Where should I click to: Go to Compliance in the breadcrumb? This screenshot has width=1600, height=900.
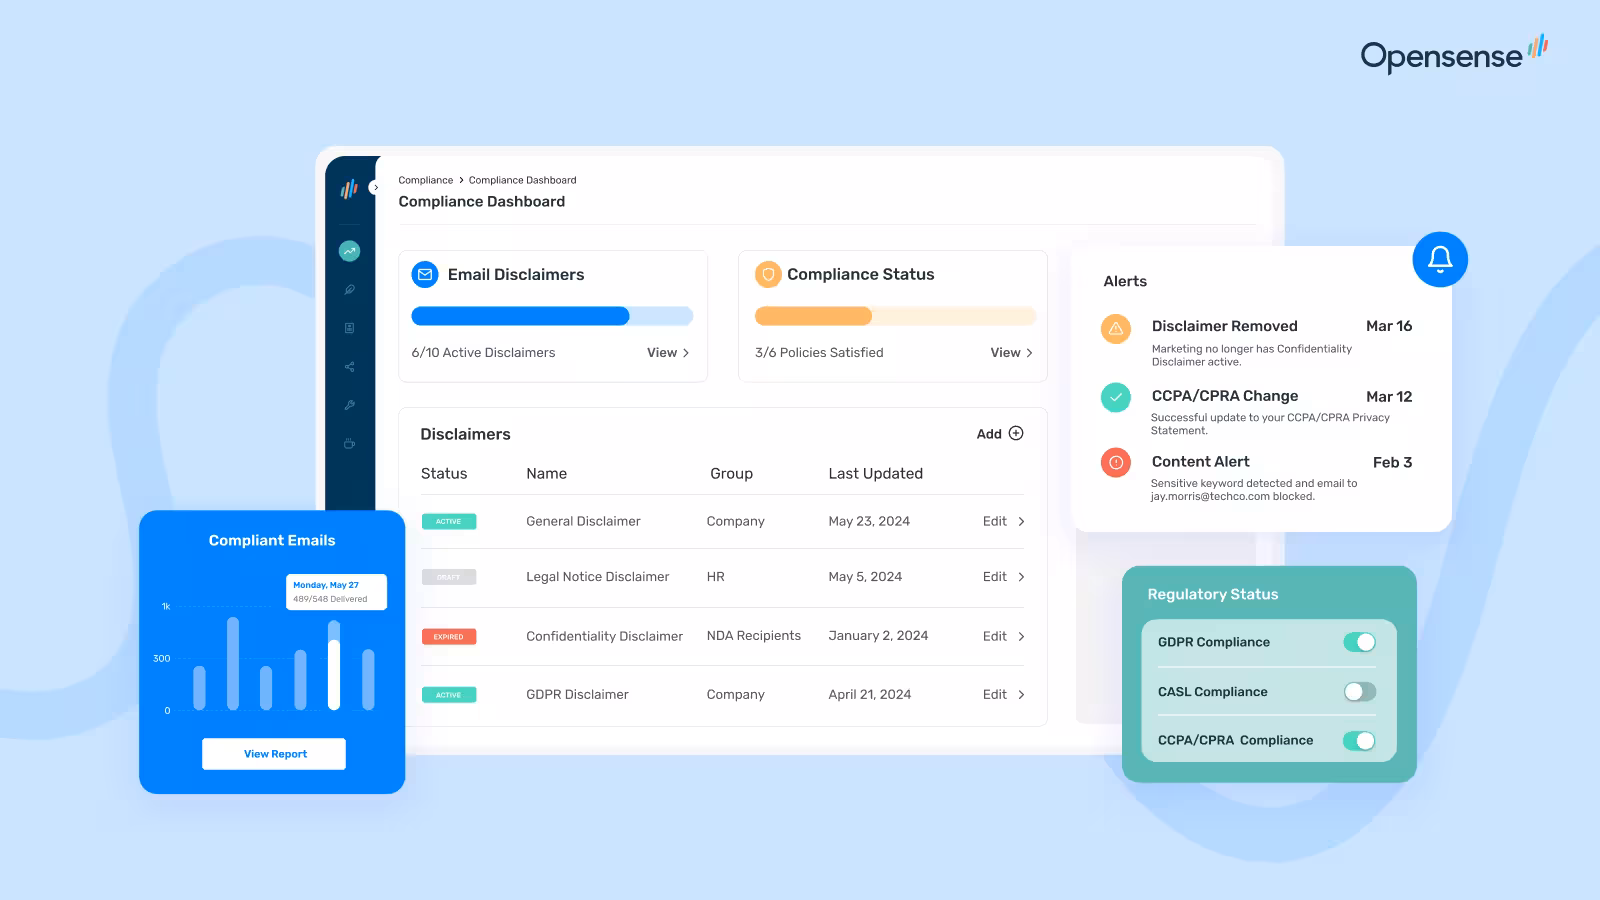click(x=425, y=180)
